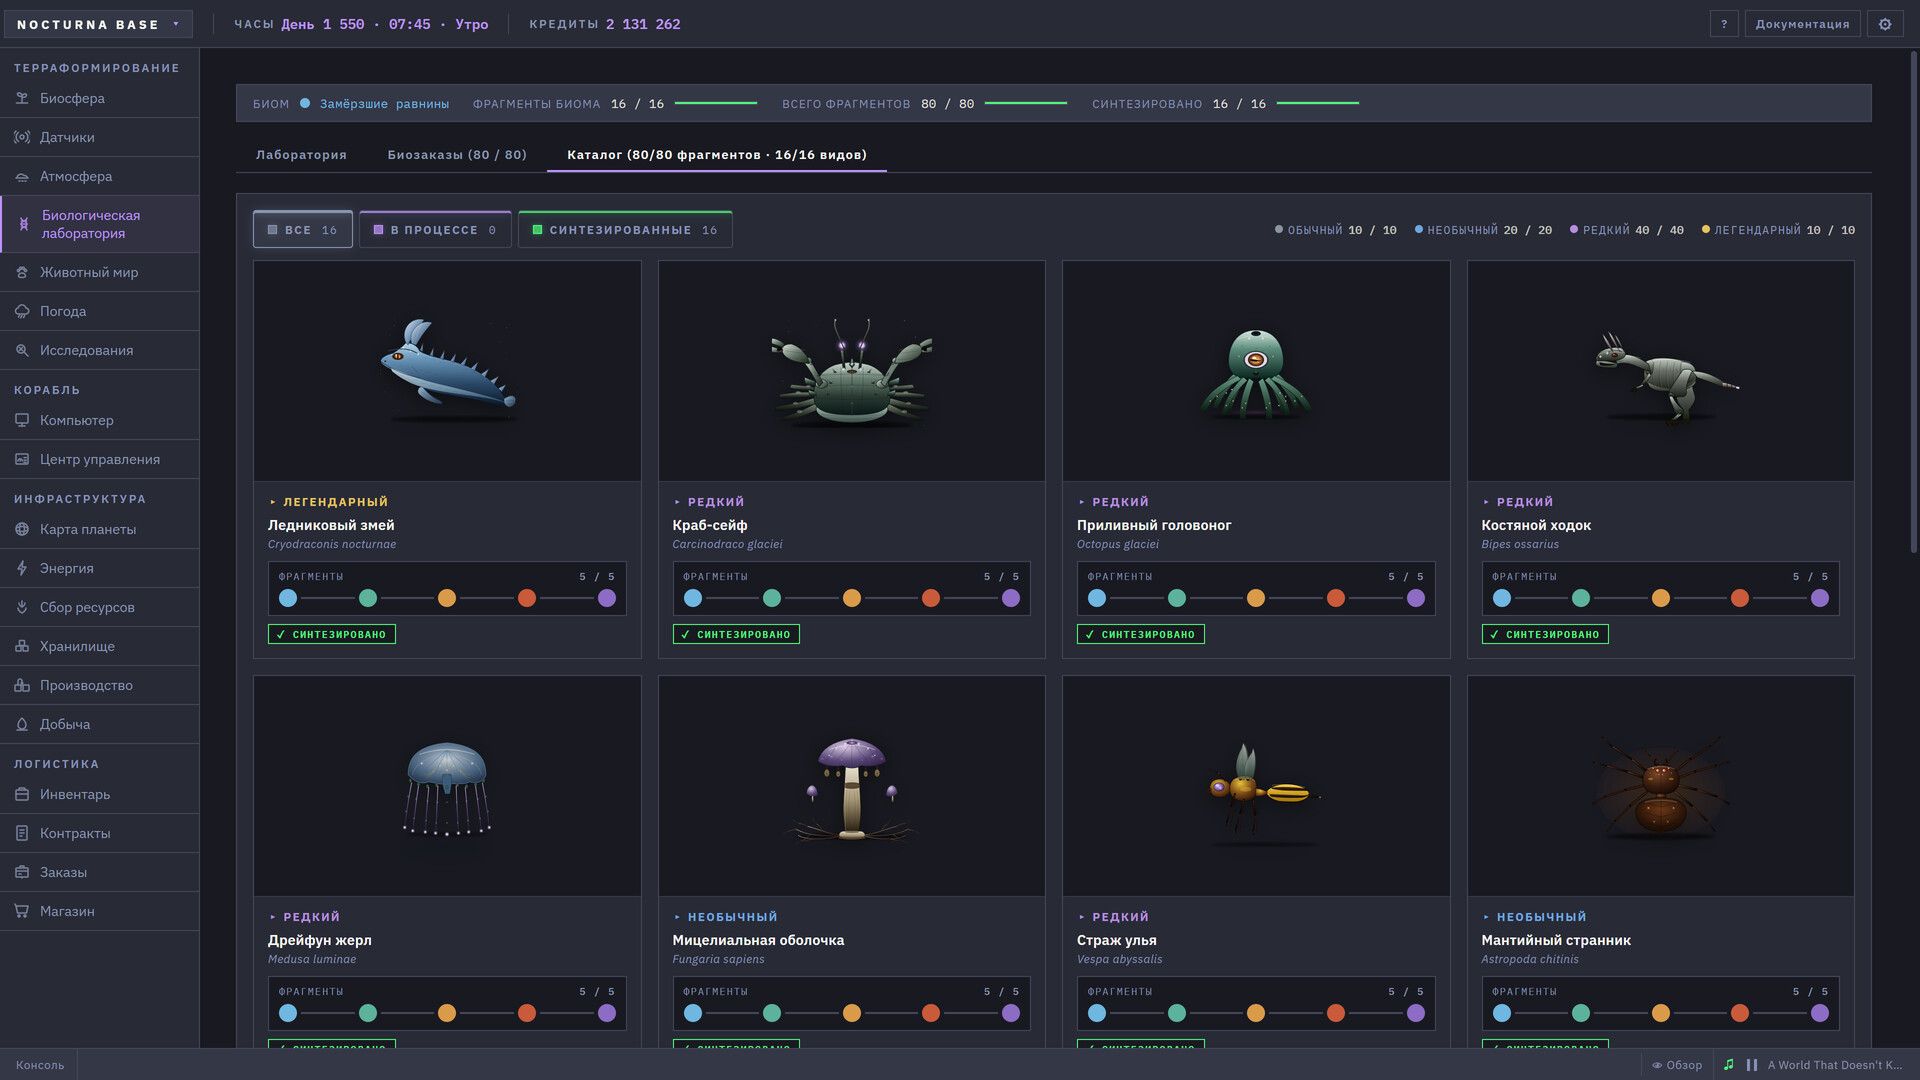The width and height of the screenshot is (1920, 1080).
Task: Open Датчики sensors section
Action: click(99, 137)
